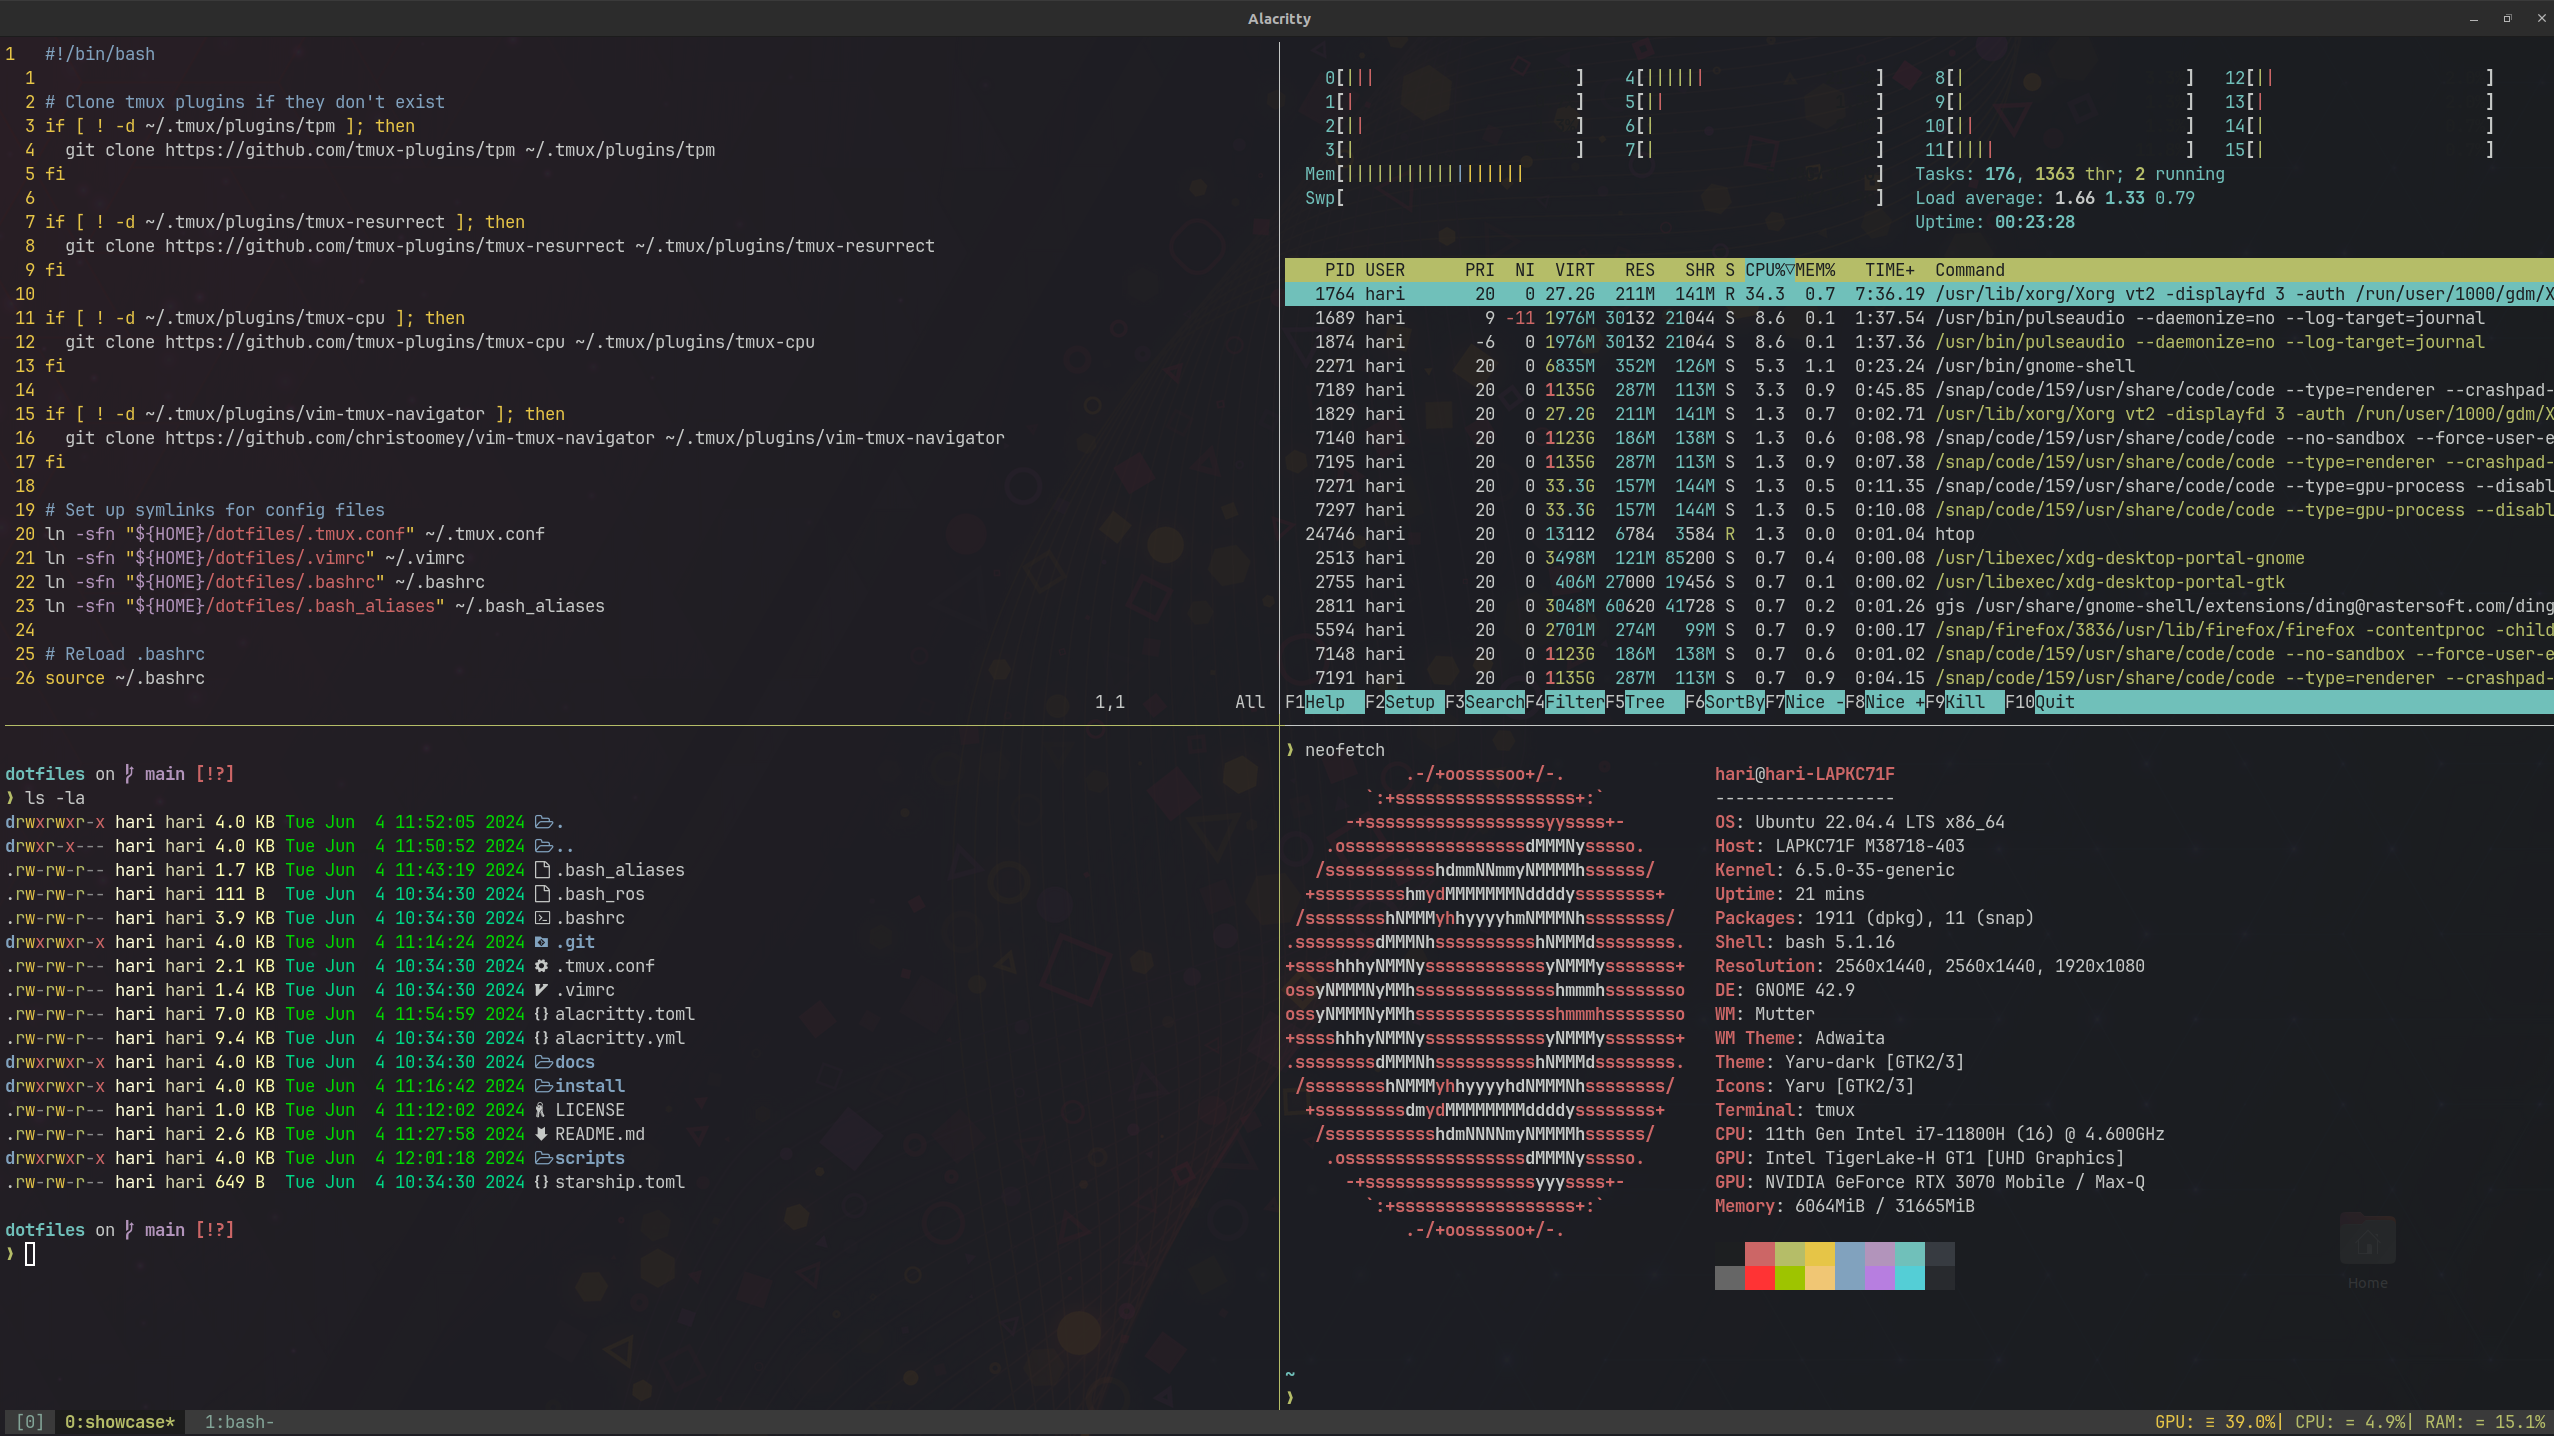
Task: Click the hari@hari-LAPKC71F neofetch title
Action: (1805, 774)
